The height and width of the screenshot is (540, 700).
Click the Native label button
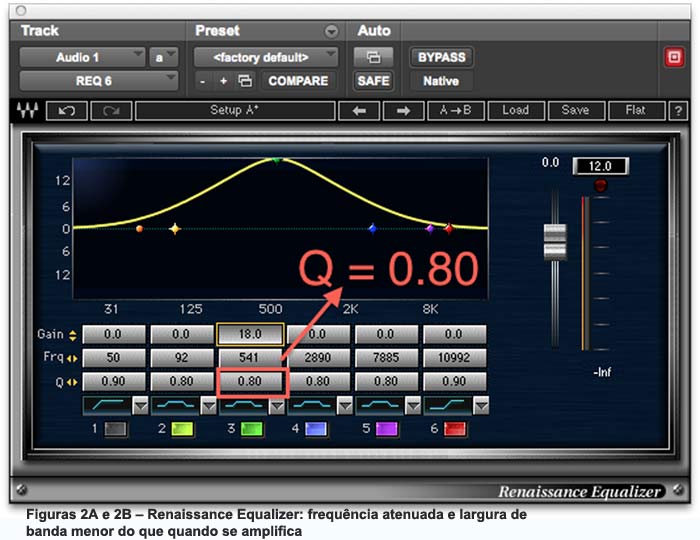coord(441,81)
